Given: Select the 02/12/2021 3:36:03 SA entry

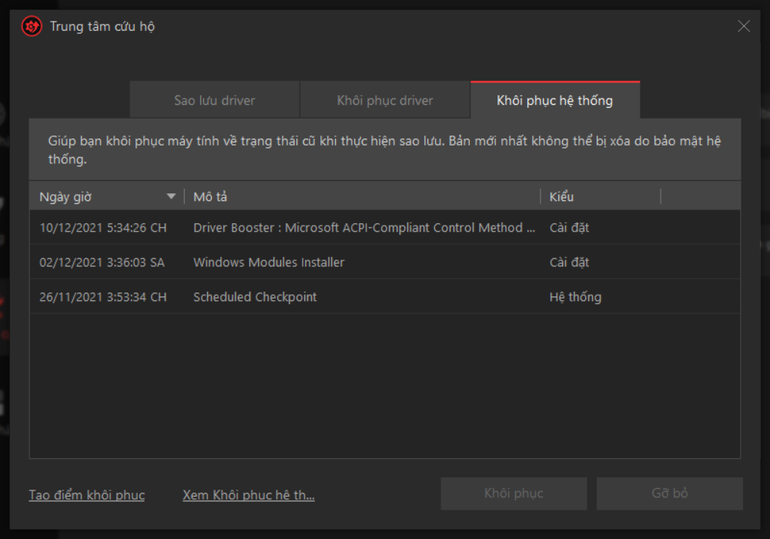Looking at the screenshot, I should coord(385,262).
